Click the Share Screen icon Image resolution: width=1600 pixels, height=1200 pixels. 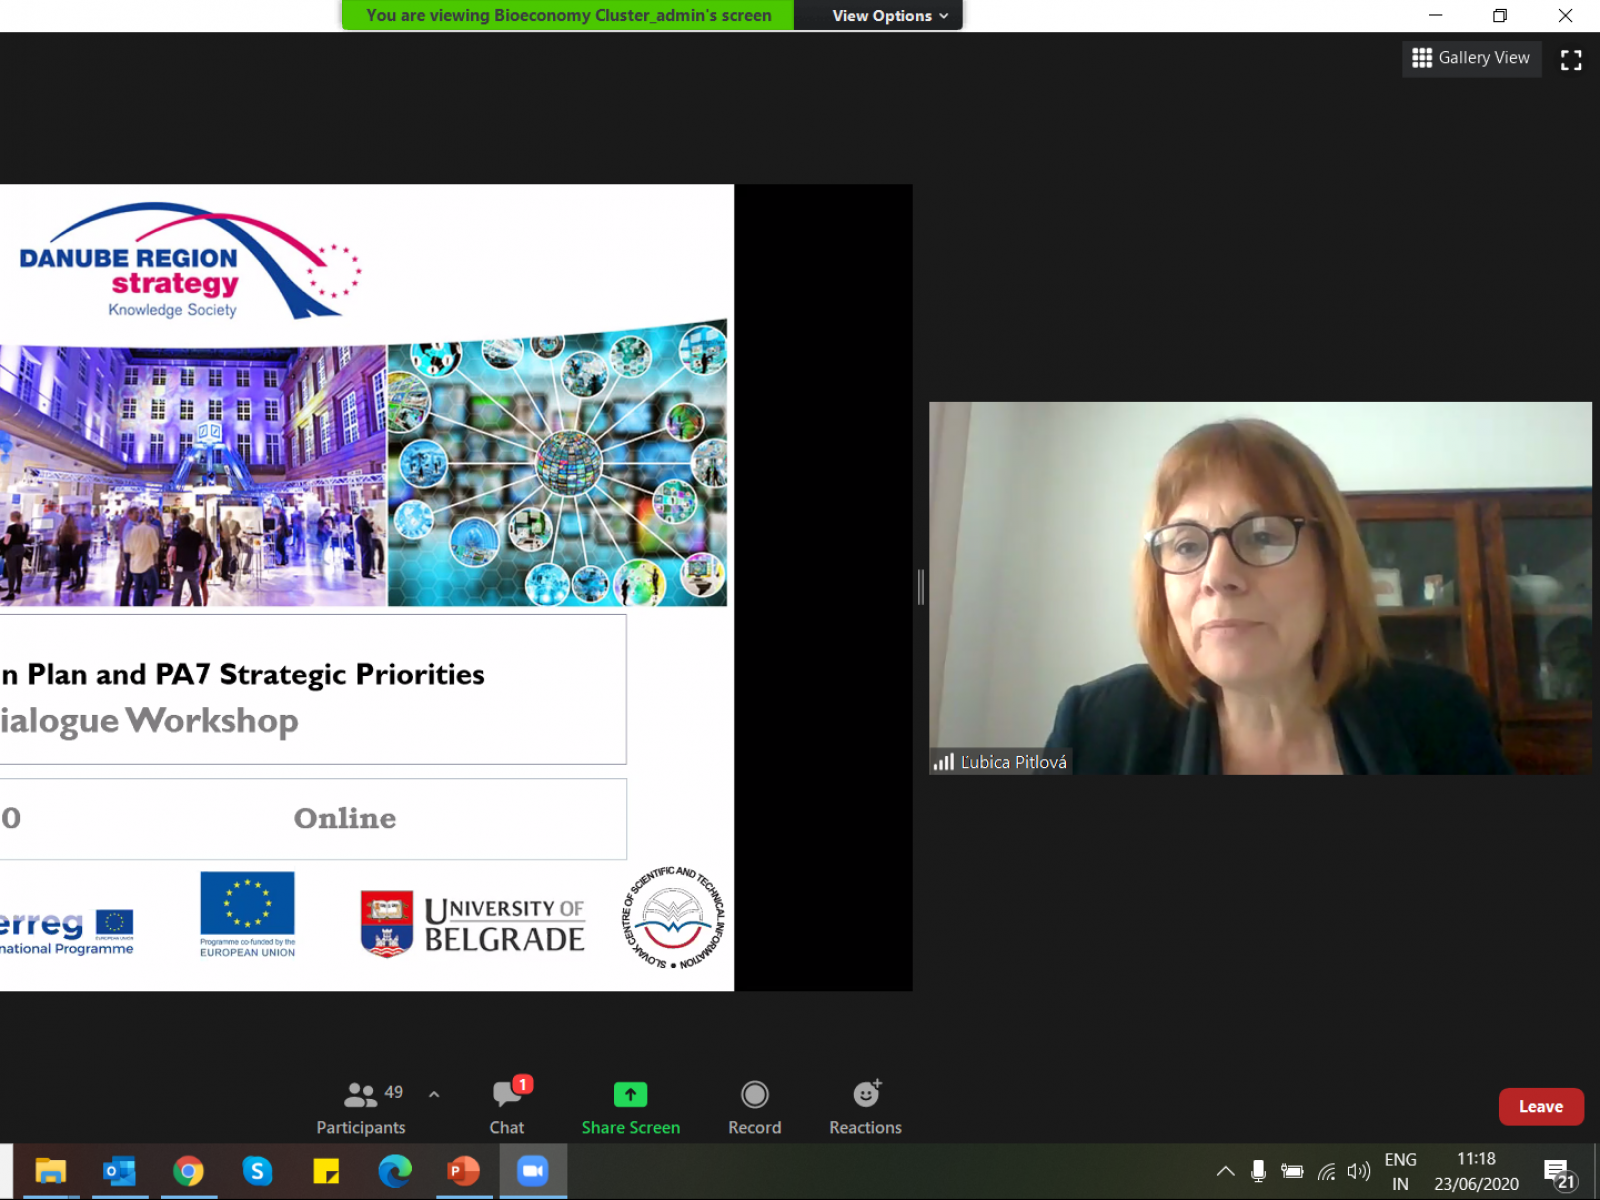630,1095
